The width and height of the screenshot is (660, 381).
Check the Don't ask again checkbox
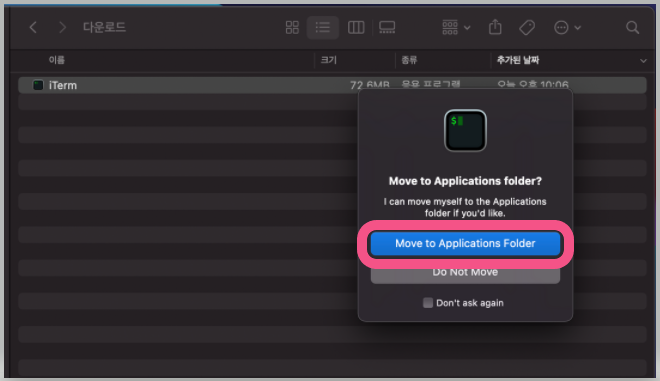point(428,303)
